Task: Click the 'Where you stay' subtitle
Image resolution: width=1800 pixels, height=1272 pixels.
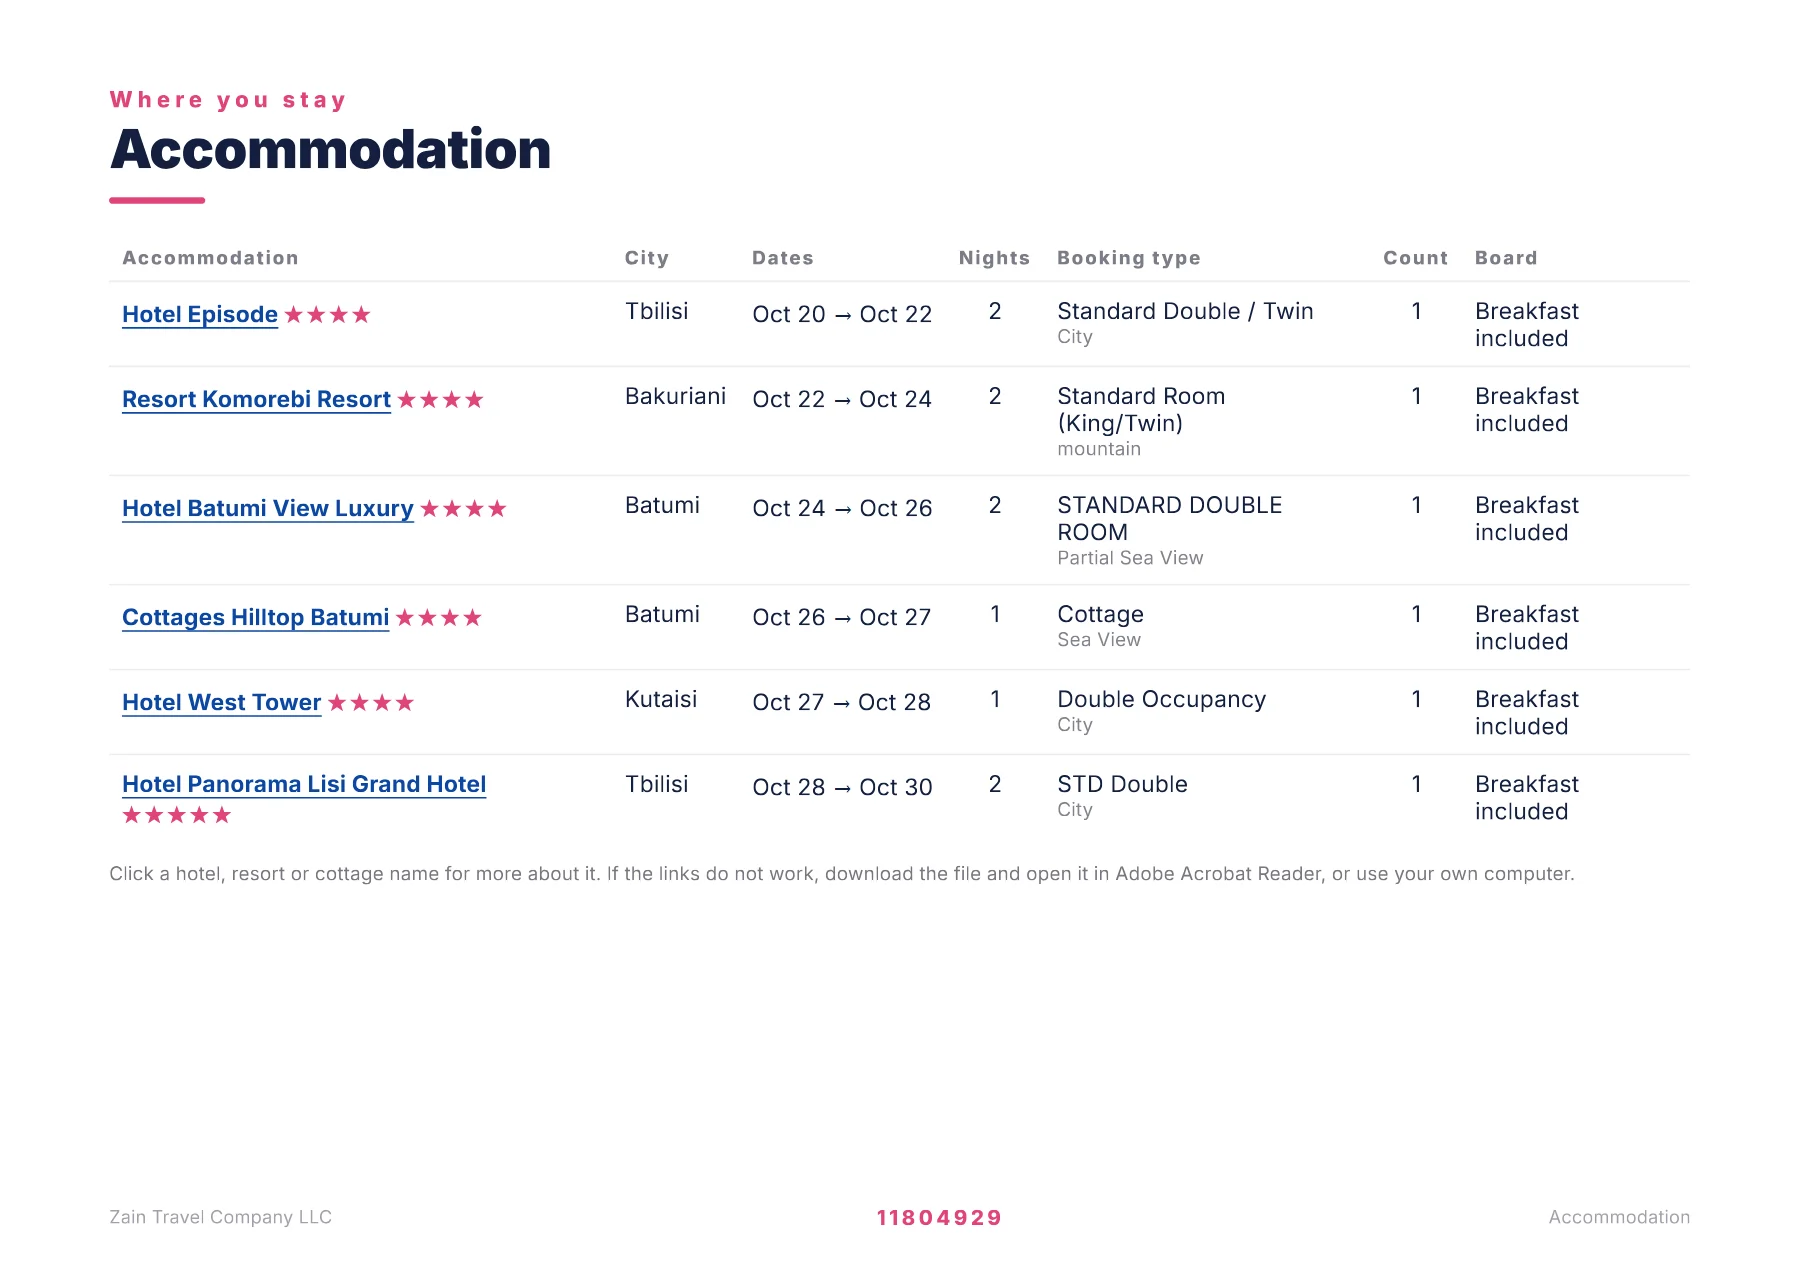Action: [228, 100]
